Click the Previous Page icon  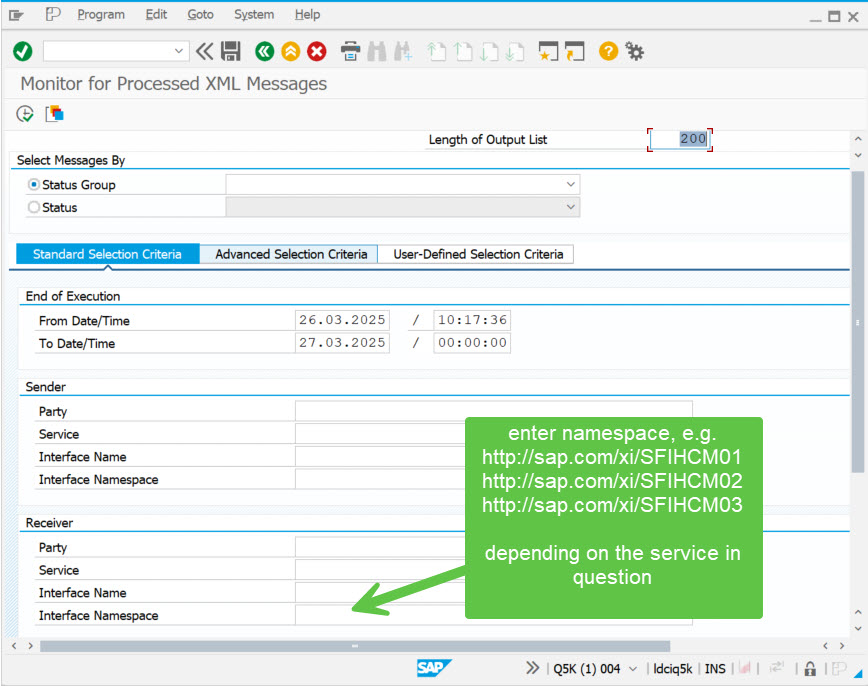click(463, 51)
